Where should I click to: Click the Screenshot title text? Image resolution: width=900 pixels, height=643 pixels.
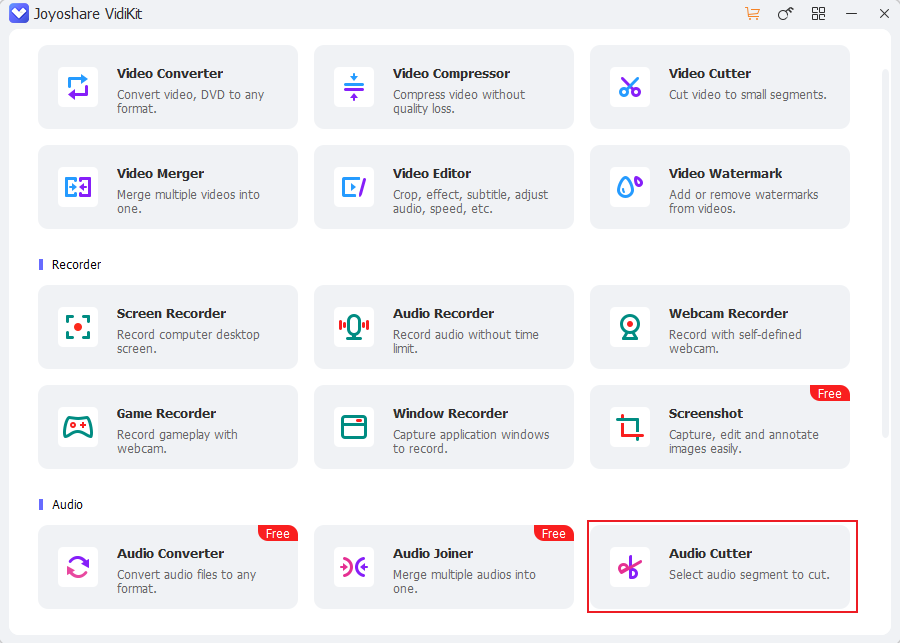tap(705, 413)
